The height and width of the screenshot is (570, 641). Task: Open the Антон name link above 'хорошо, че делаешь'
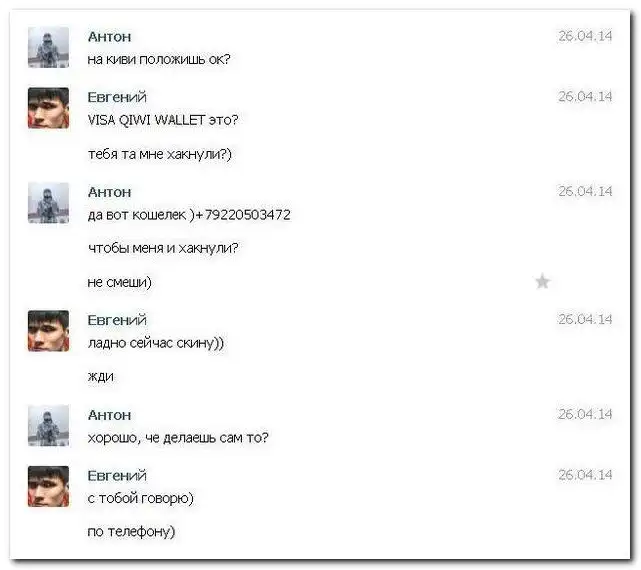click(x=110, y=415)
